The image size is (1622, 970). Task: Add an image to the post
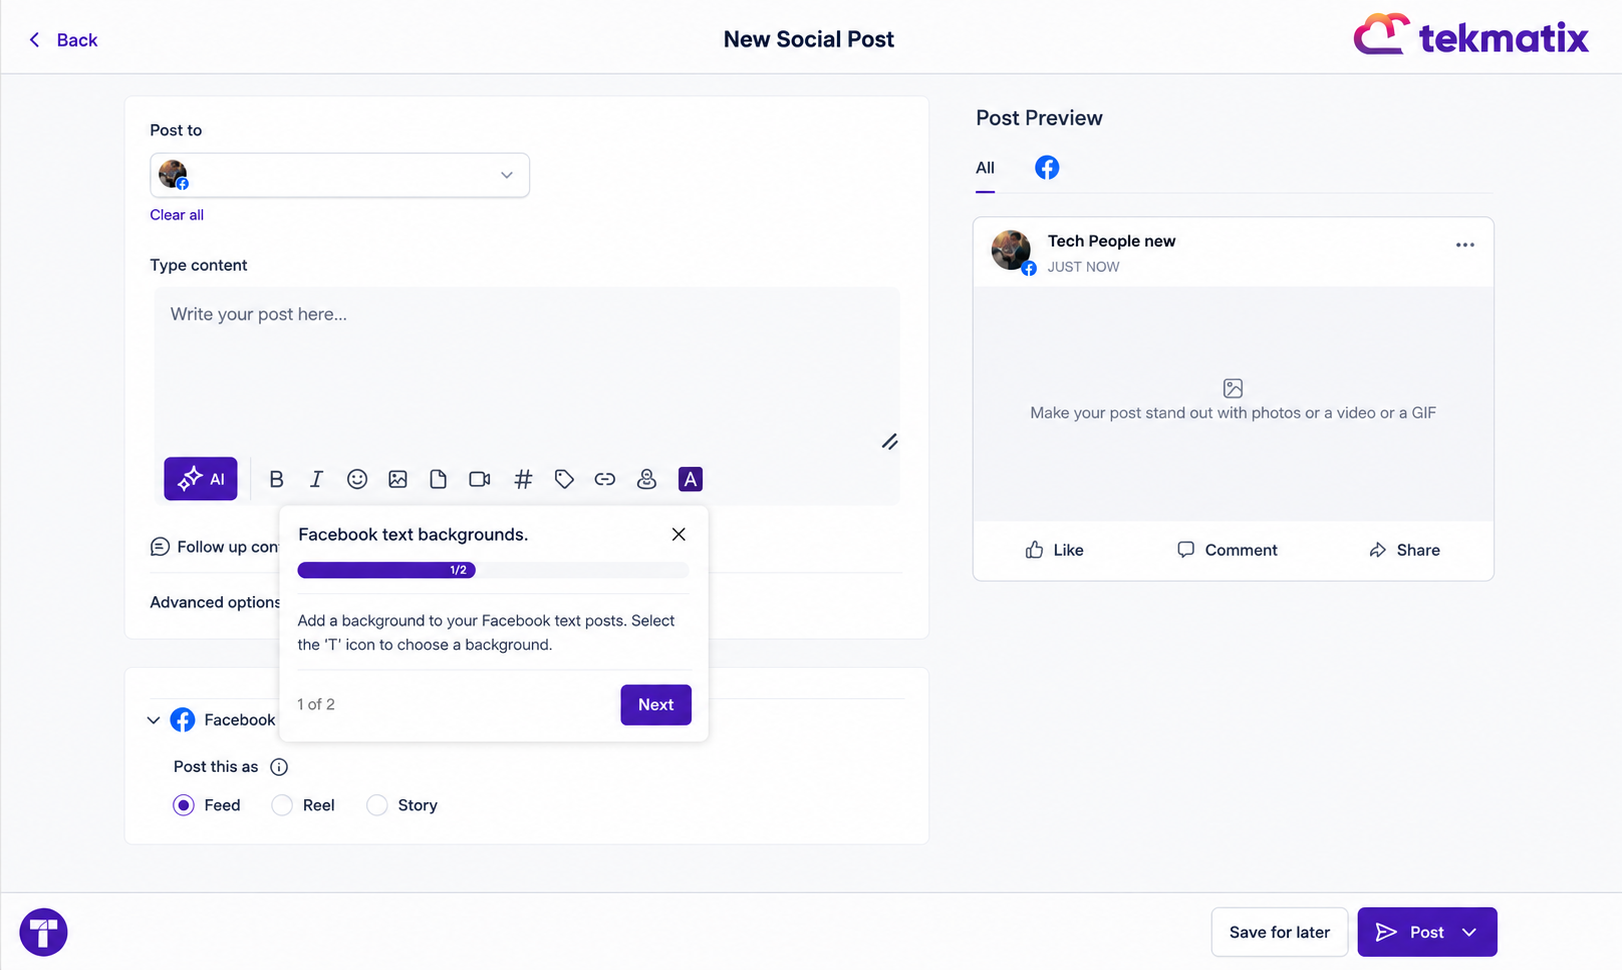[398, 479]
